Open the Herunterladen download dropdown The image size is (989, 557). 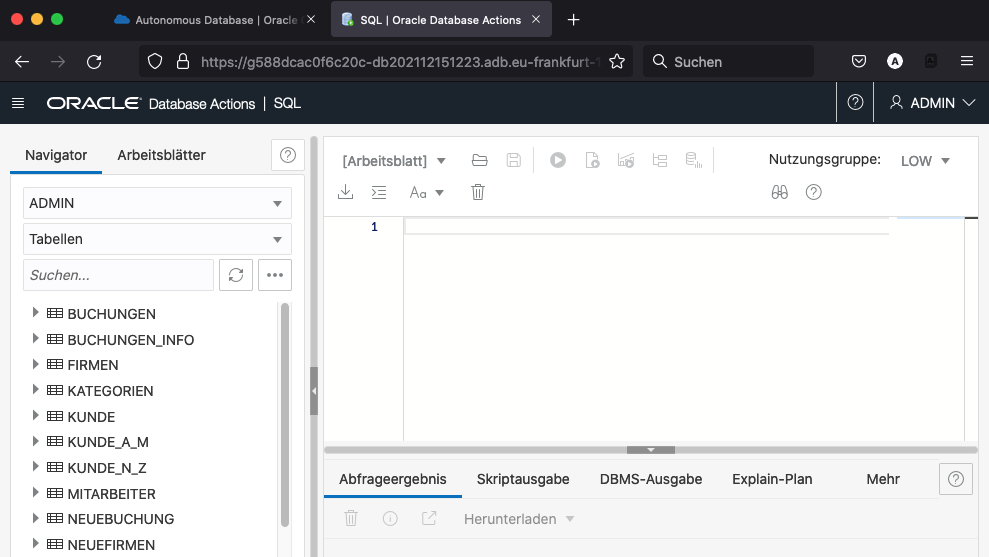point(518,519)
